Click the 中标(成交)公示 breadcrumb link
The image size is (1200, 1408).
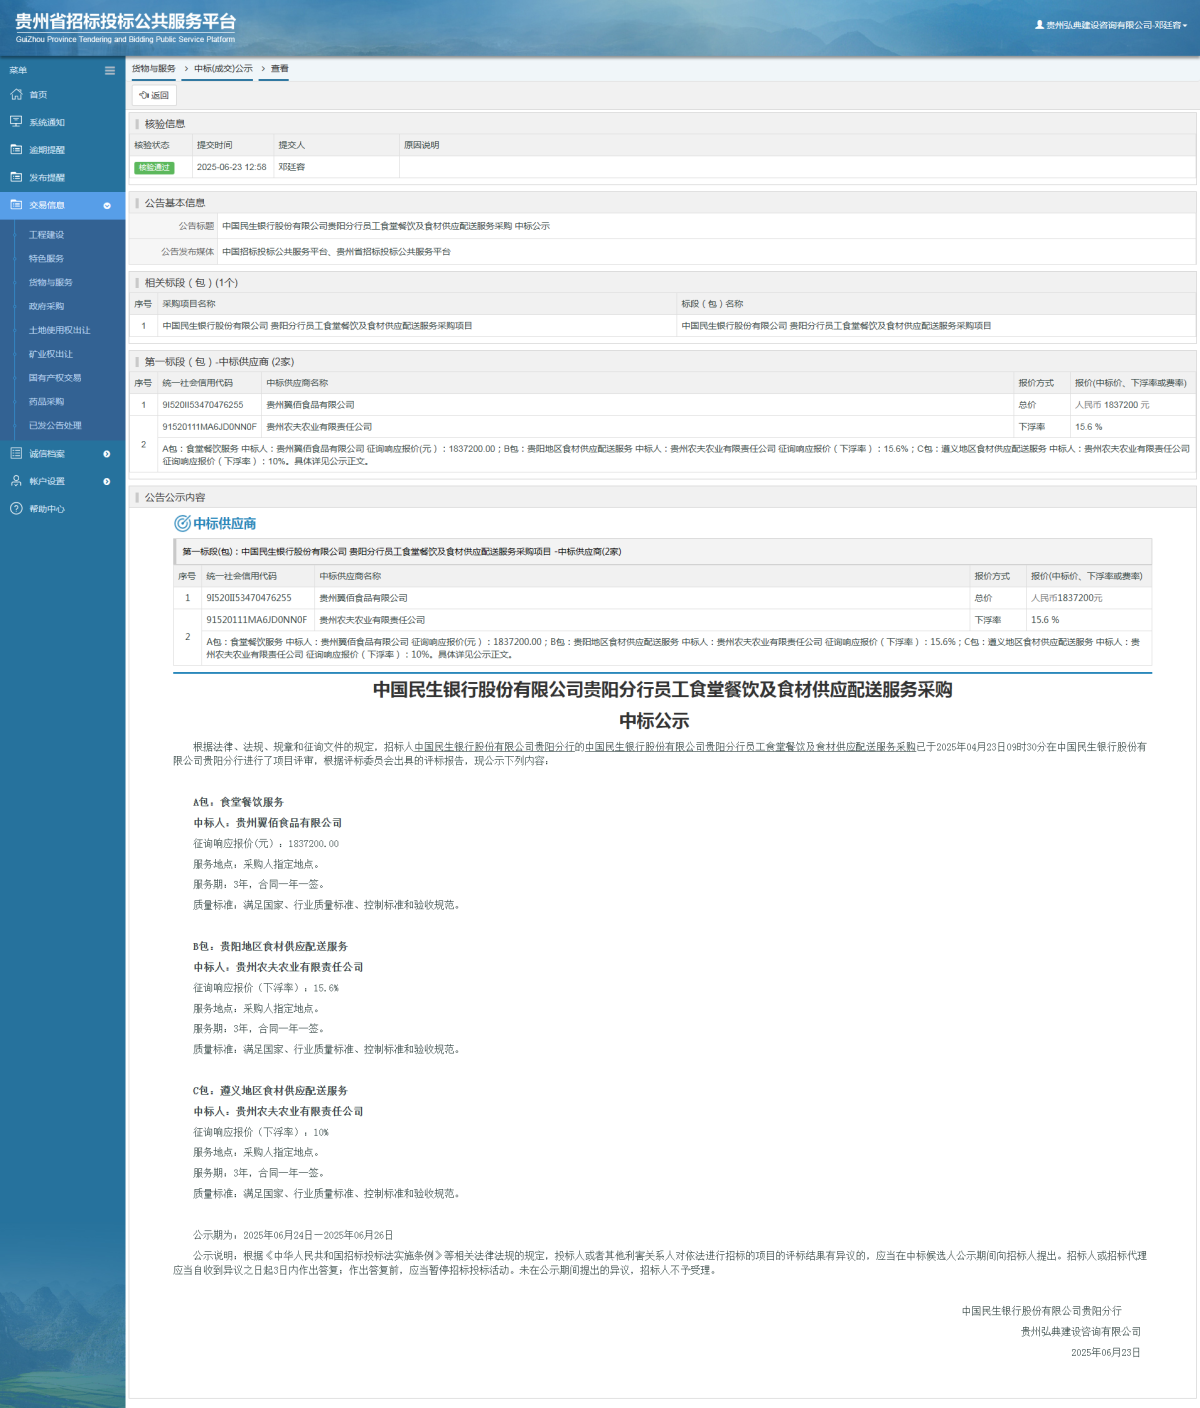(x=223, y=69)
